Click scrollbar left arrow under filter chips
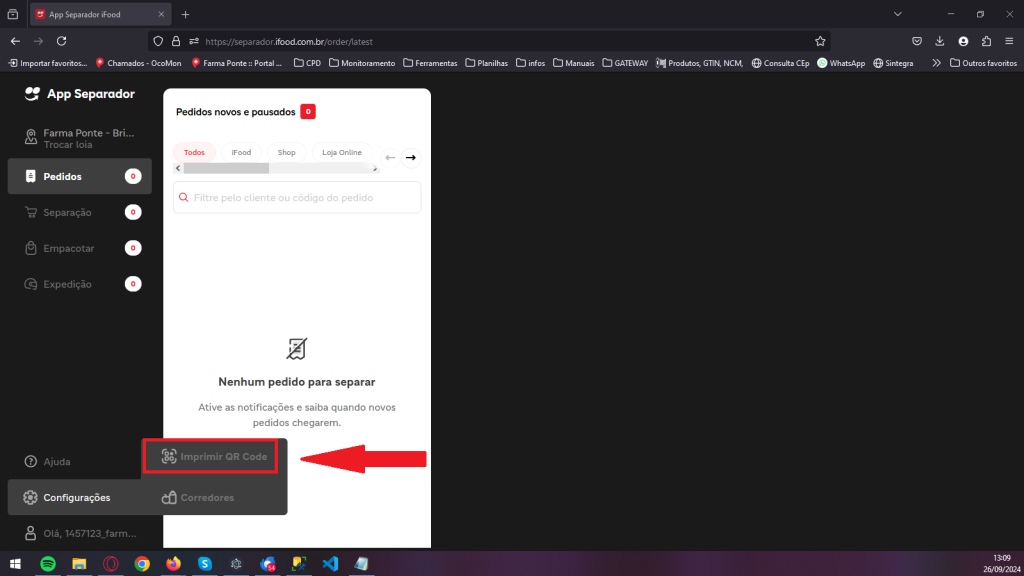This screenshot has width=1024, height=576. pos(178,168)
